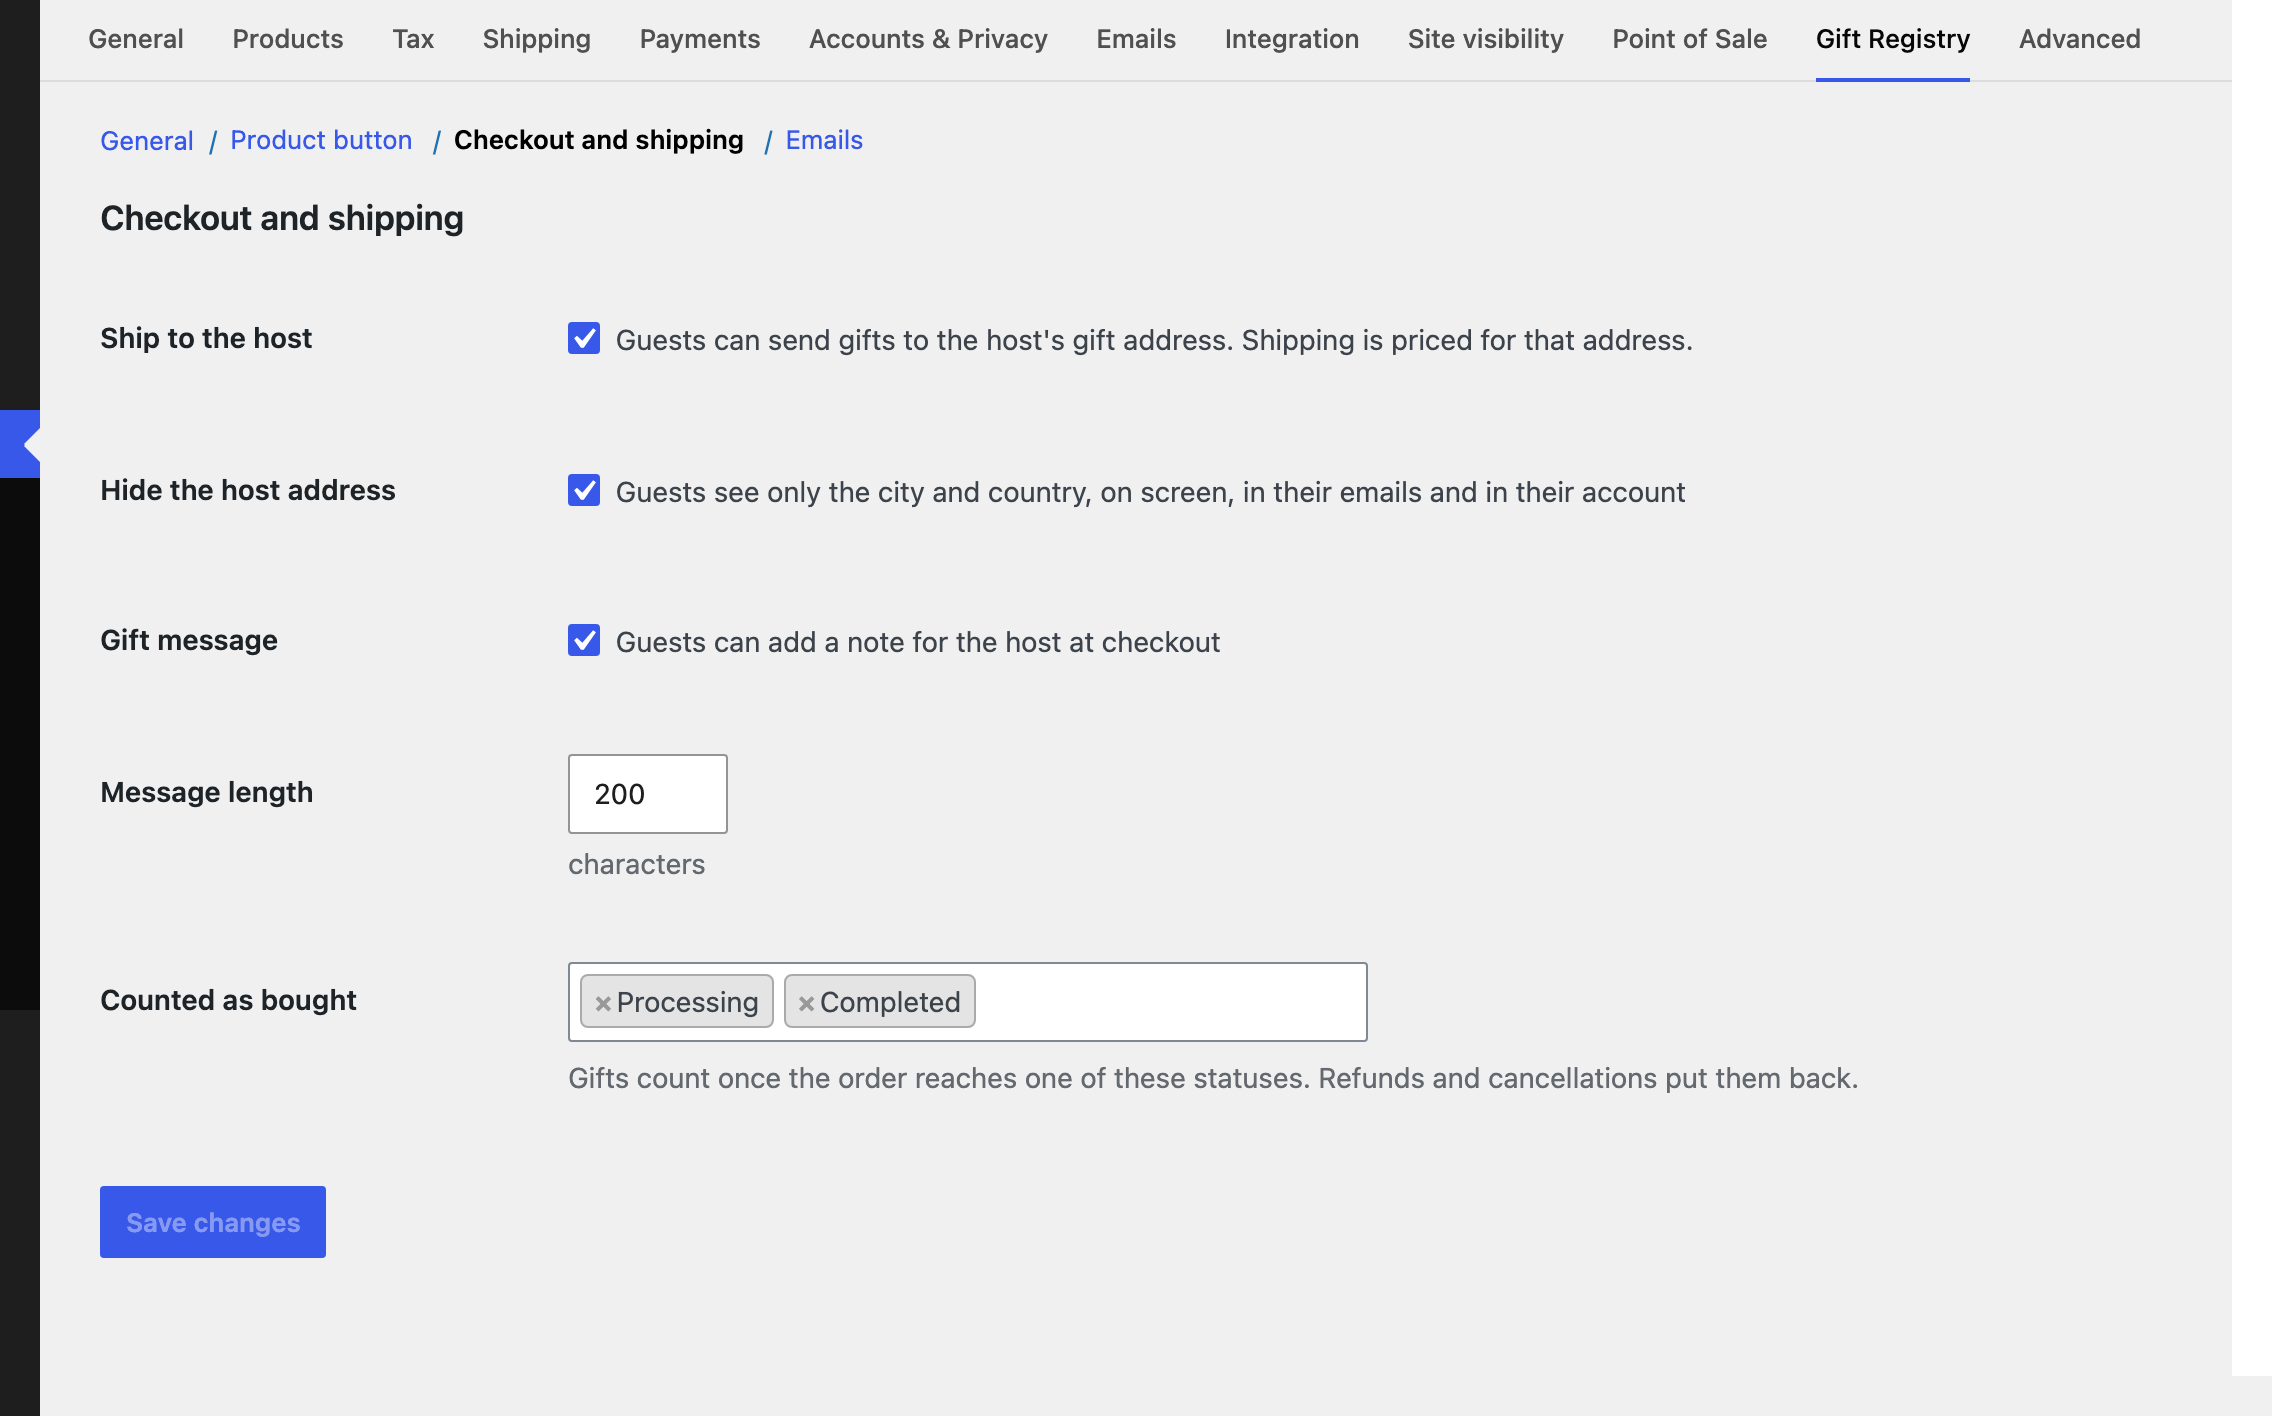The image size is (2272, 1416).
Task: Remove the Completed status tag
Action: pos(806,1003)
